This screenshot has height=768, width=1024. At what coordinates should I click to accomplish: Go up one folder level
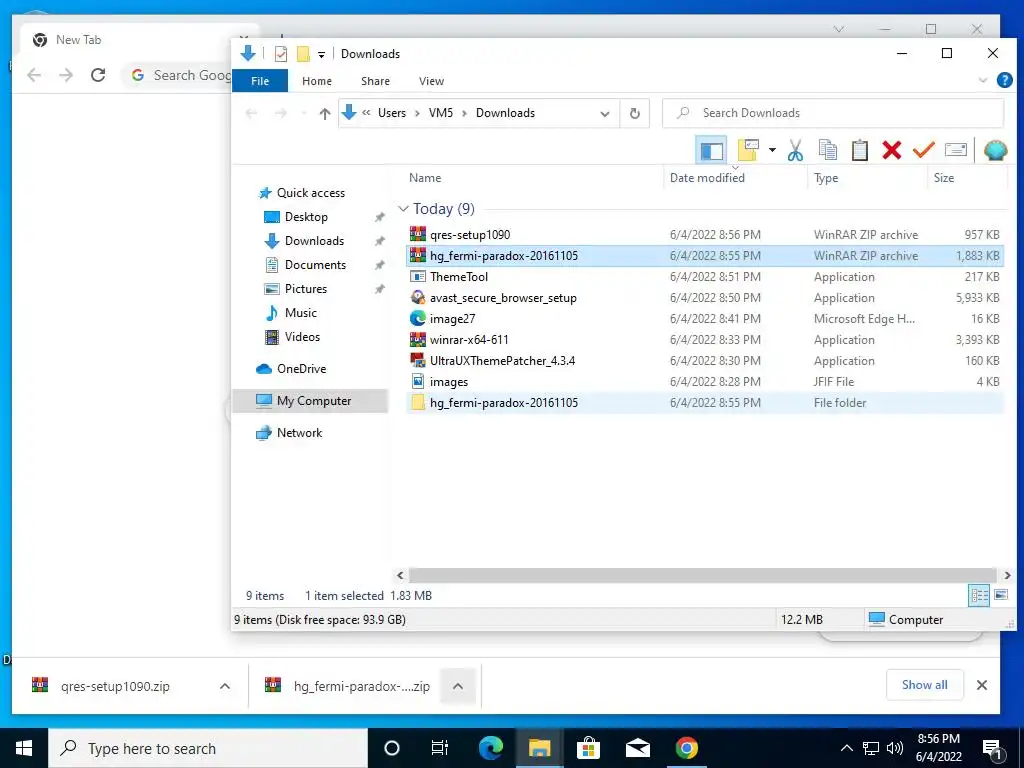325,114
